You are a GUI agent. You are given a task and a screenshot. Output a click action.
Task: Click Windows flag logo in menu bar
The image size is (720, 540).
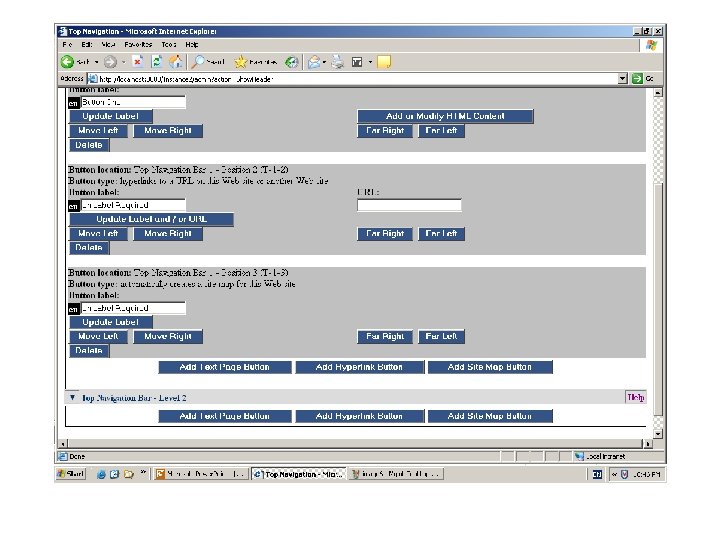tap(651, 45)
